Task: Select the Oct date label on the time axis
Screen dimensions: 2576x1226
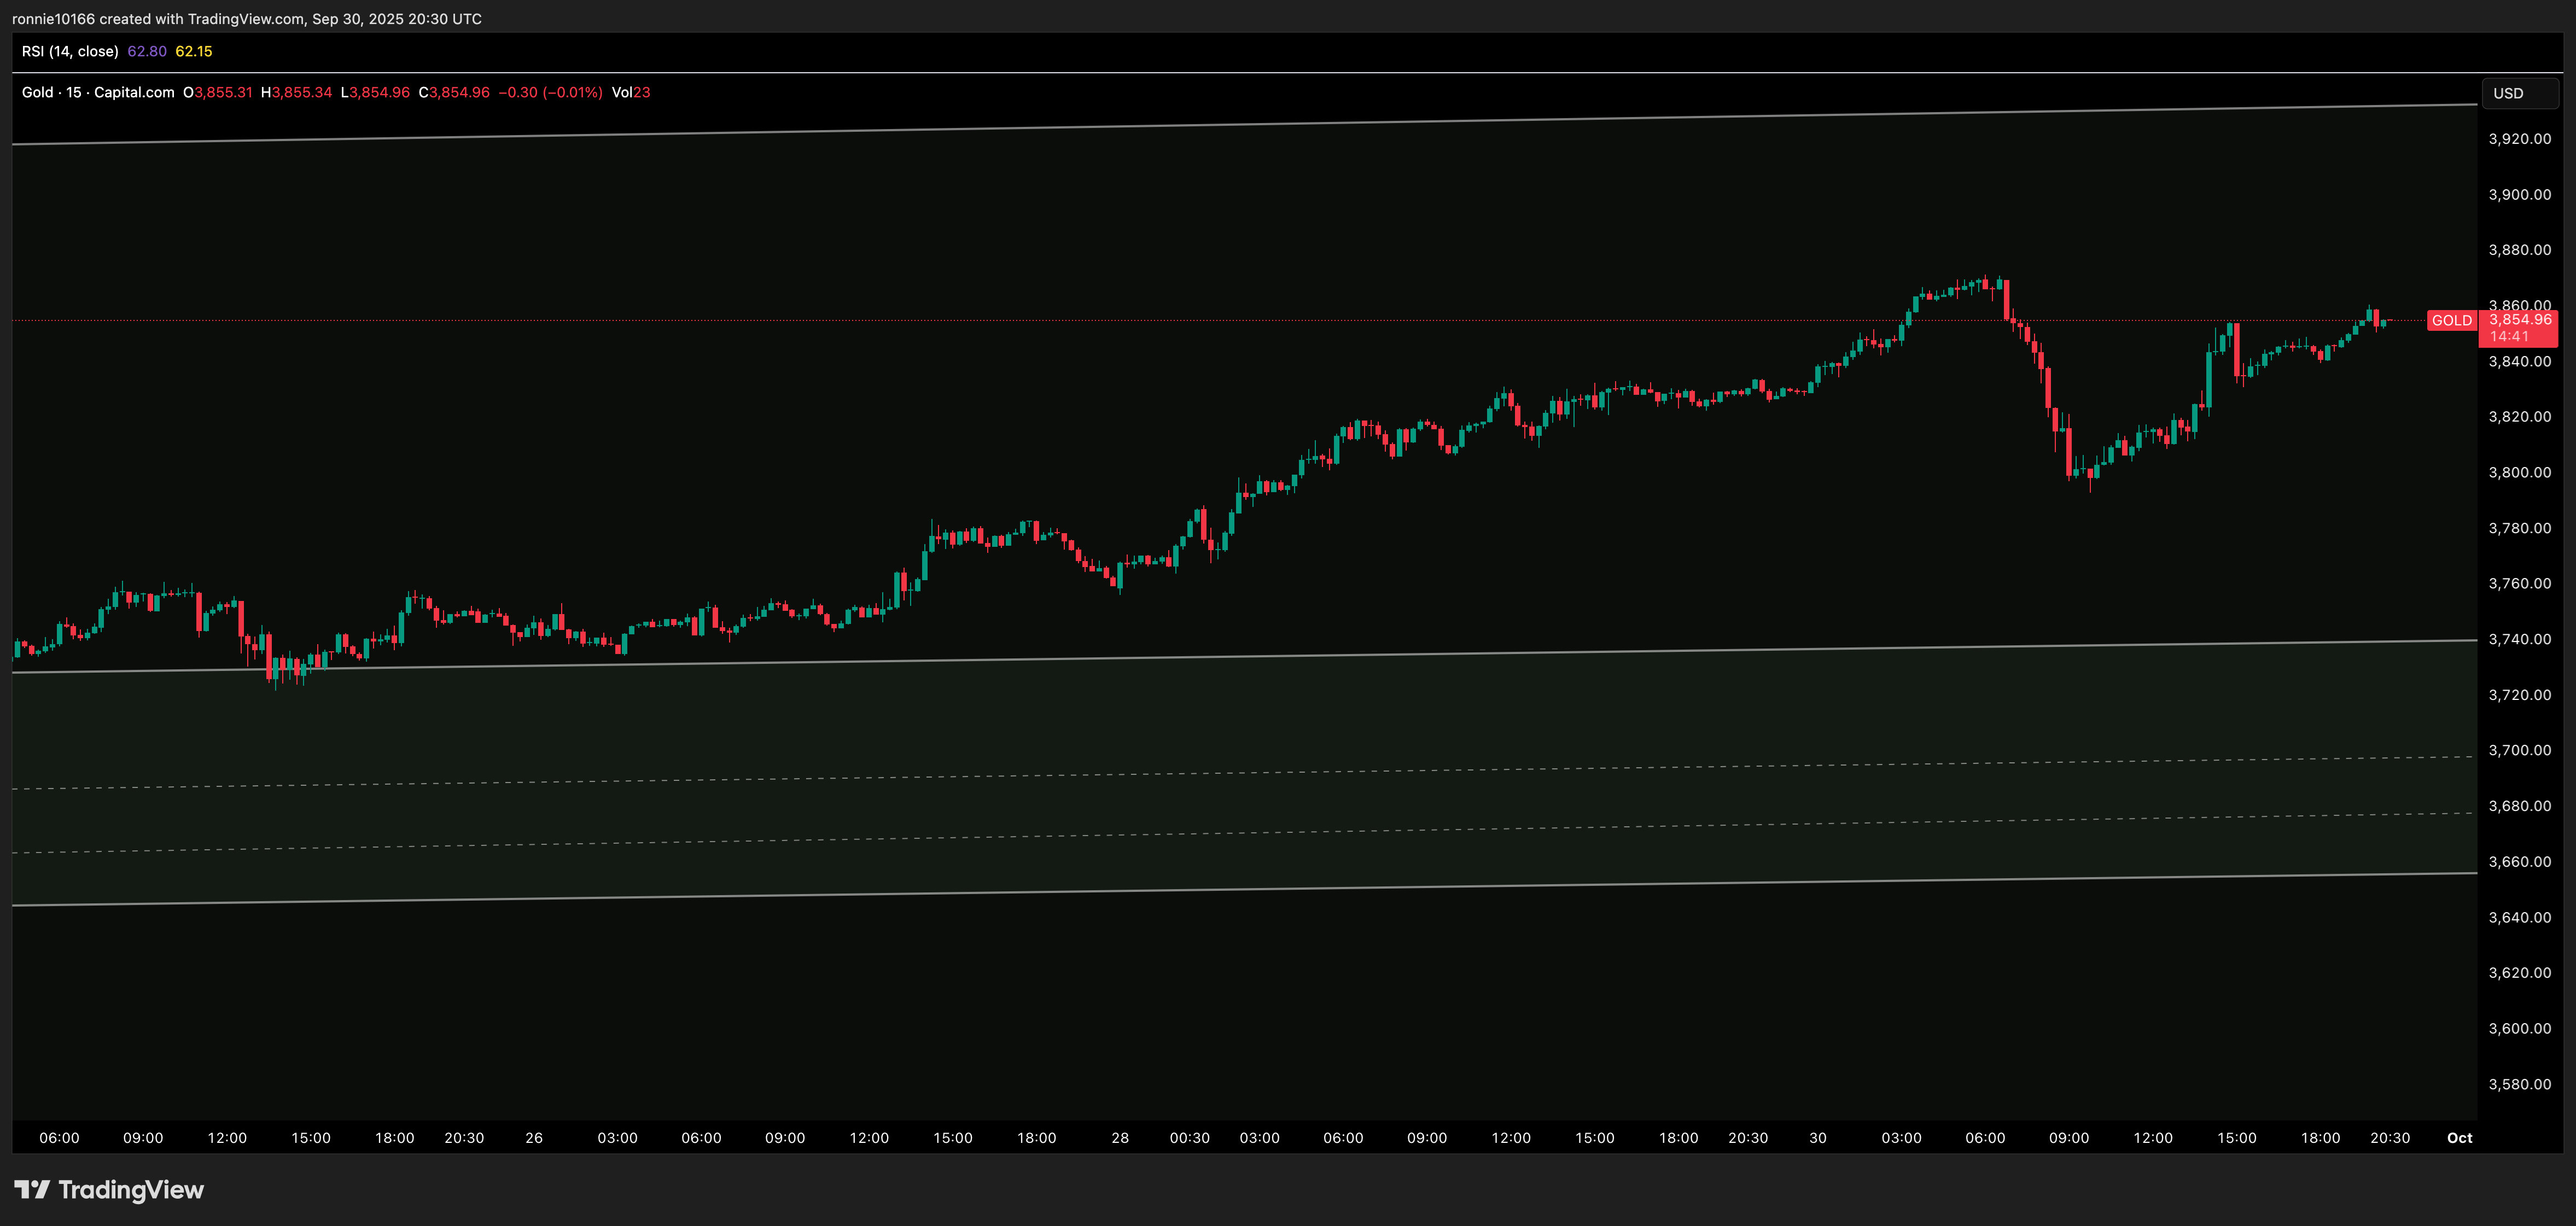Action: pos(2459,1138)
